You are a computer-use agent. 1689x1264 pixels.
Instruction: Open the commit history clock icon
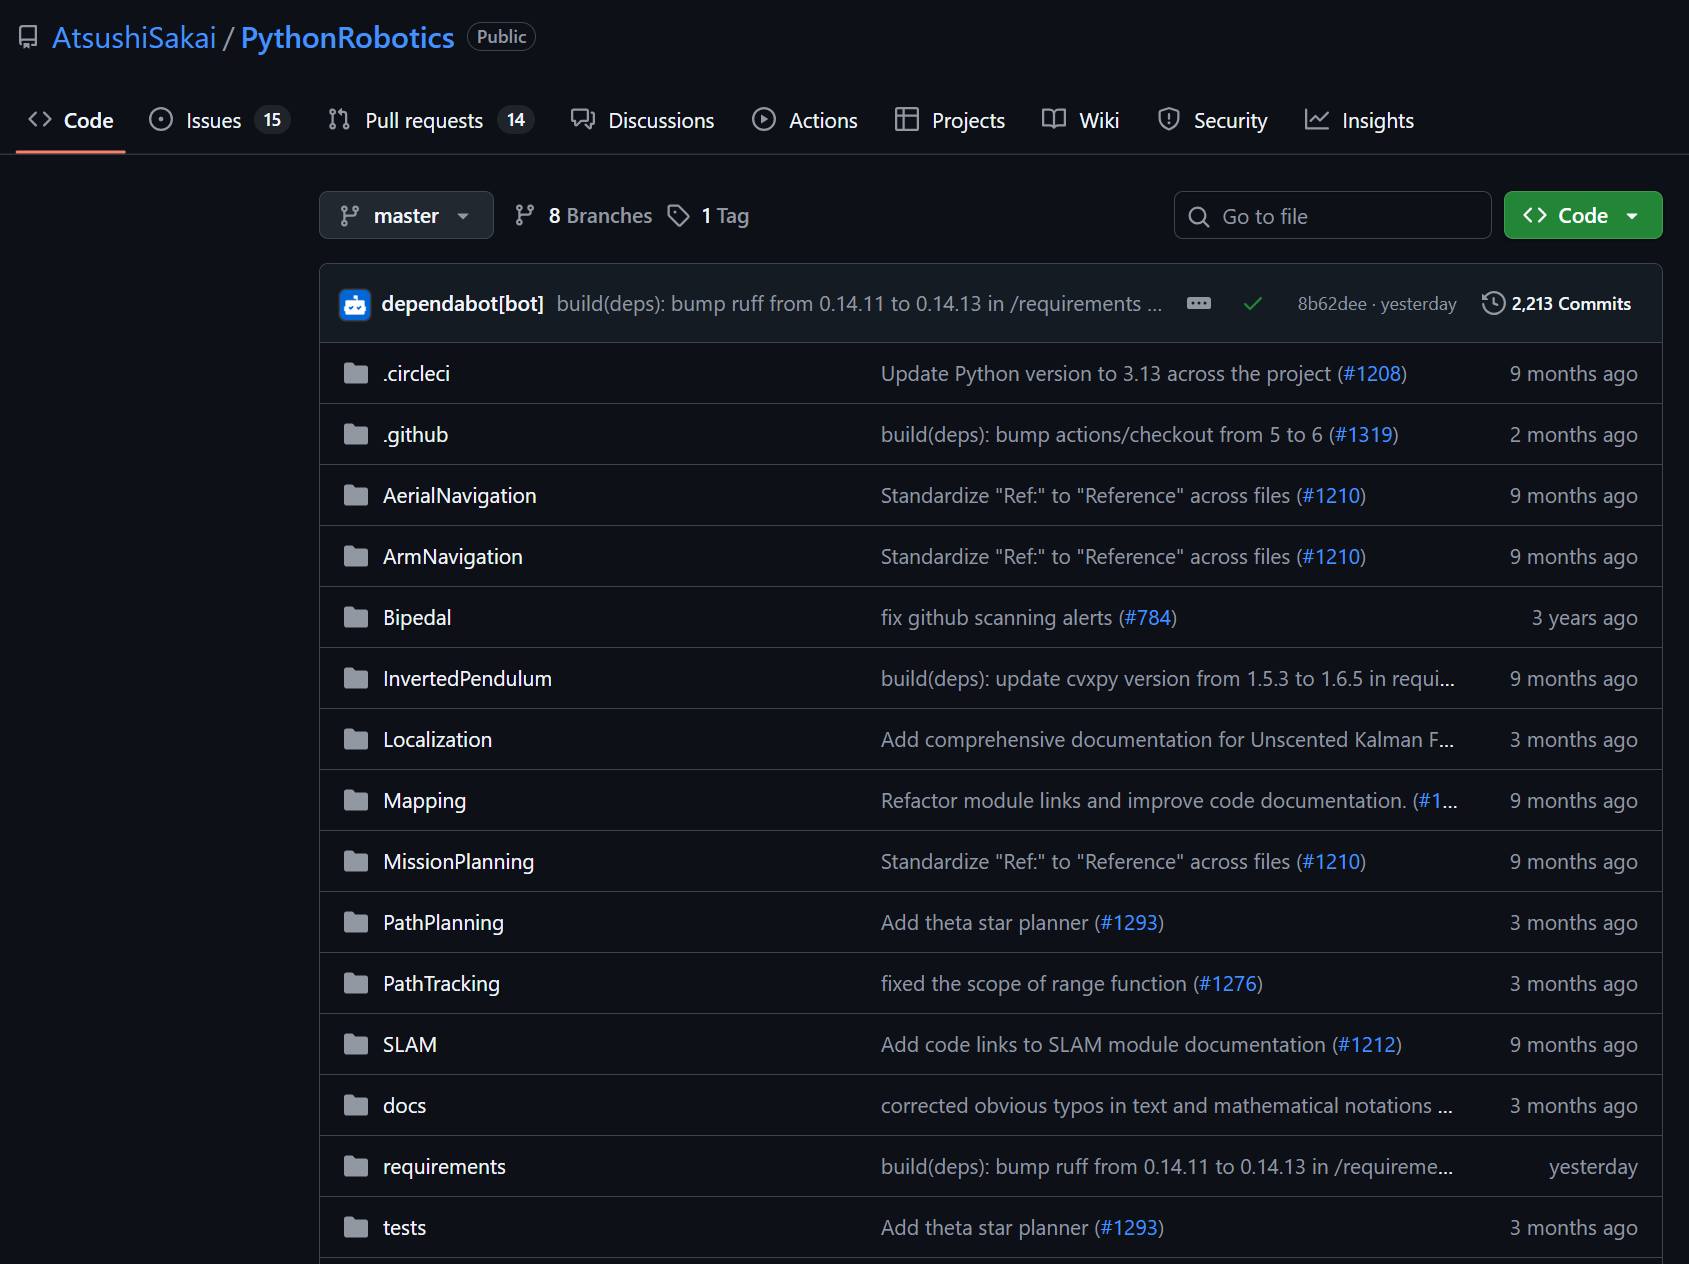coord(1493,303)
